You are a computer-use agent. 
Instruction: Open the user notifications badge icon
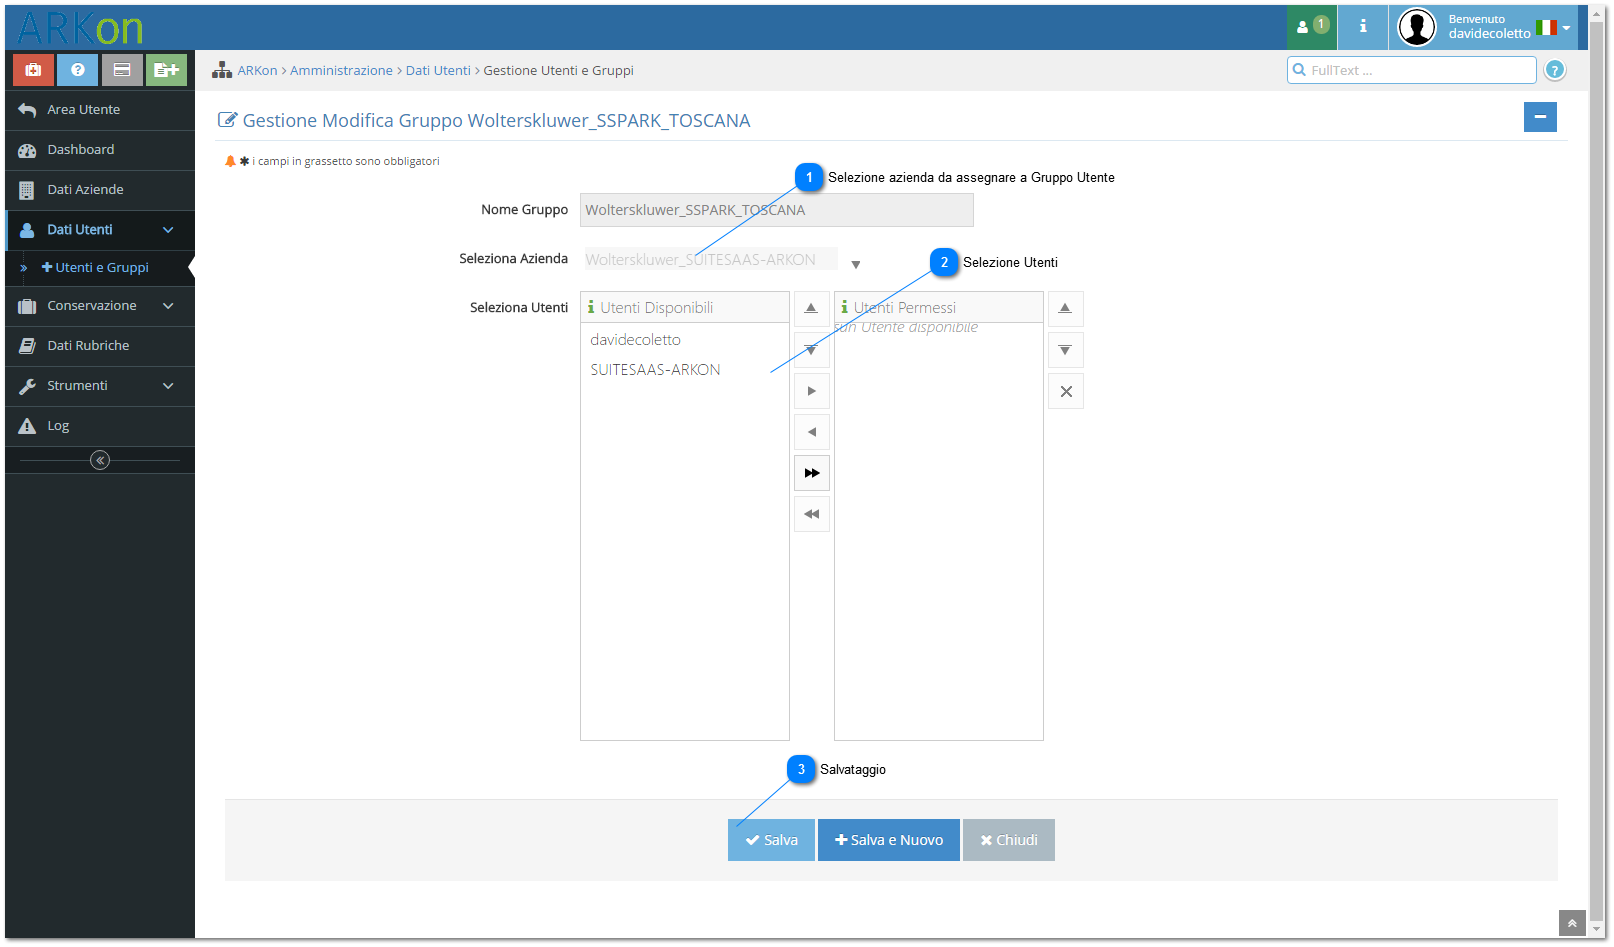[x=1312, y=26]
